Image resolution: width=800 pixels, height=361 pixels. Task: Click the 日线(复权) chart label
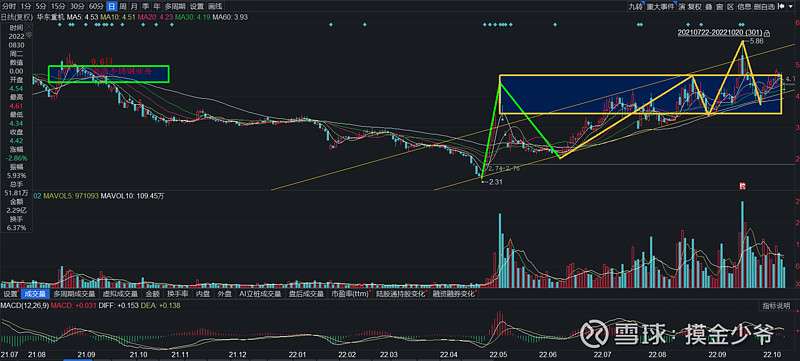click(17, 17)
